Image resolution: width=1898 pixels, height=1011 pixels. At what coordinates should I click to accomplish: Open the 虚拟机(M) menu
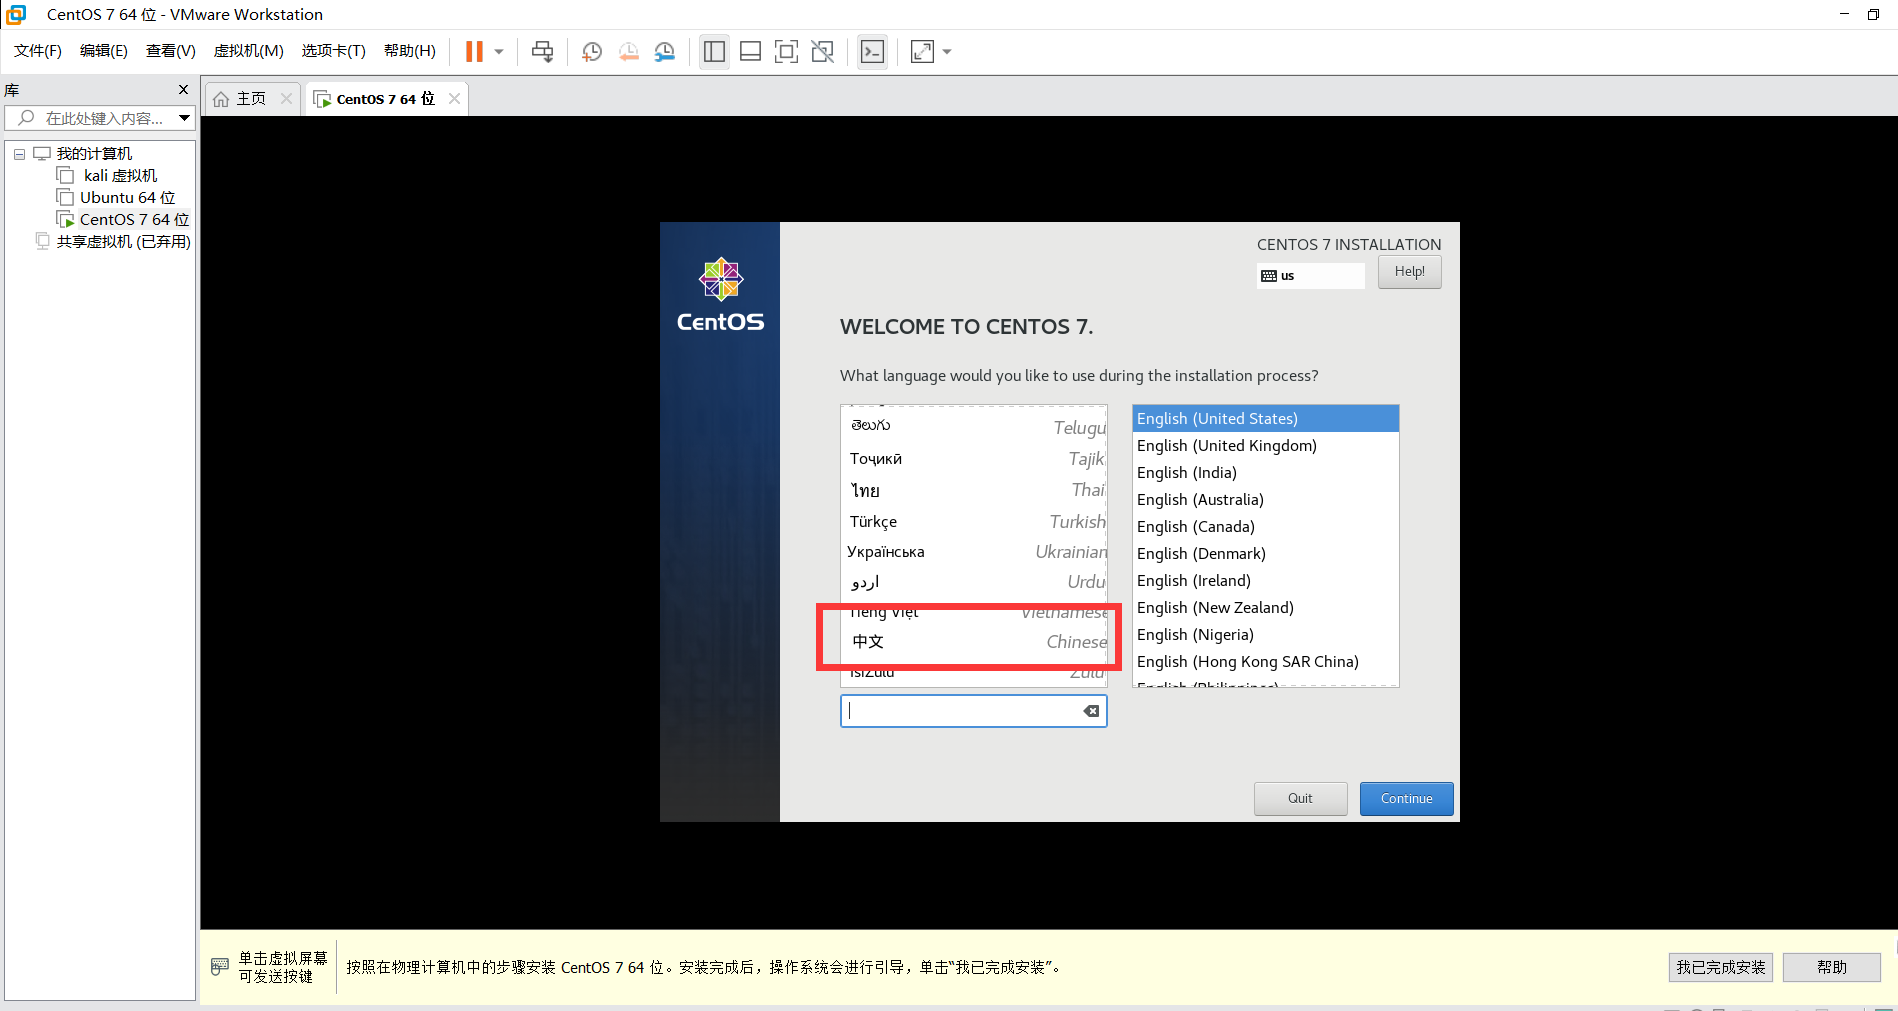coord(249,51)
